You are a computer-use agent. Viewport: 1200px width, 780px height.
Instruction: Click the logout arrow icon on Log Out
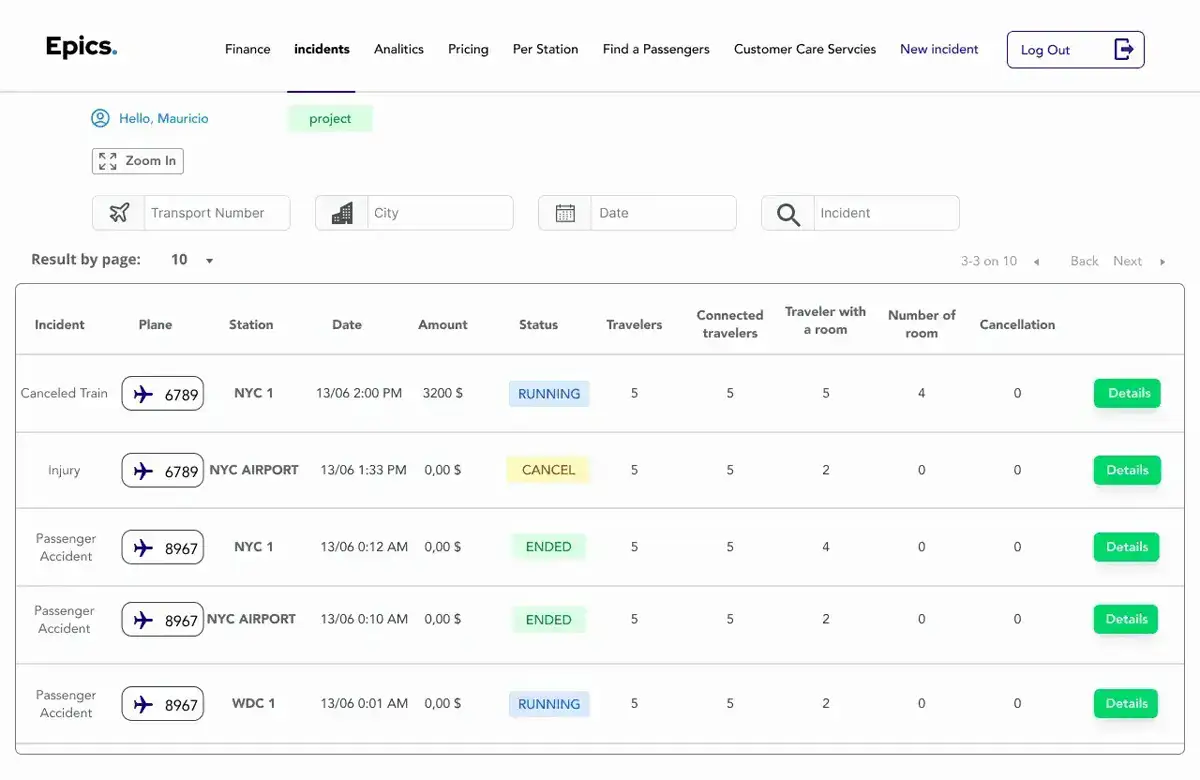[x=1125, y=49]
